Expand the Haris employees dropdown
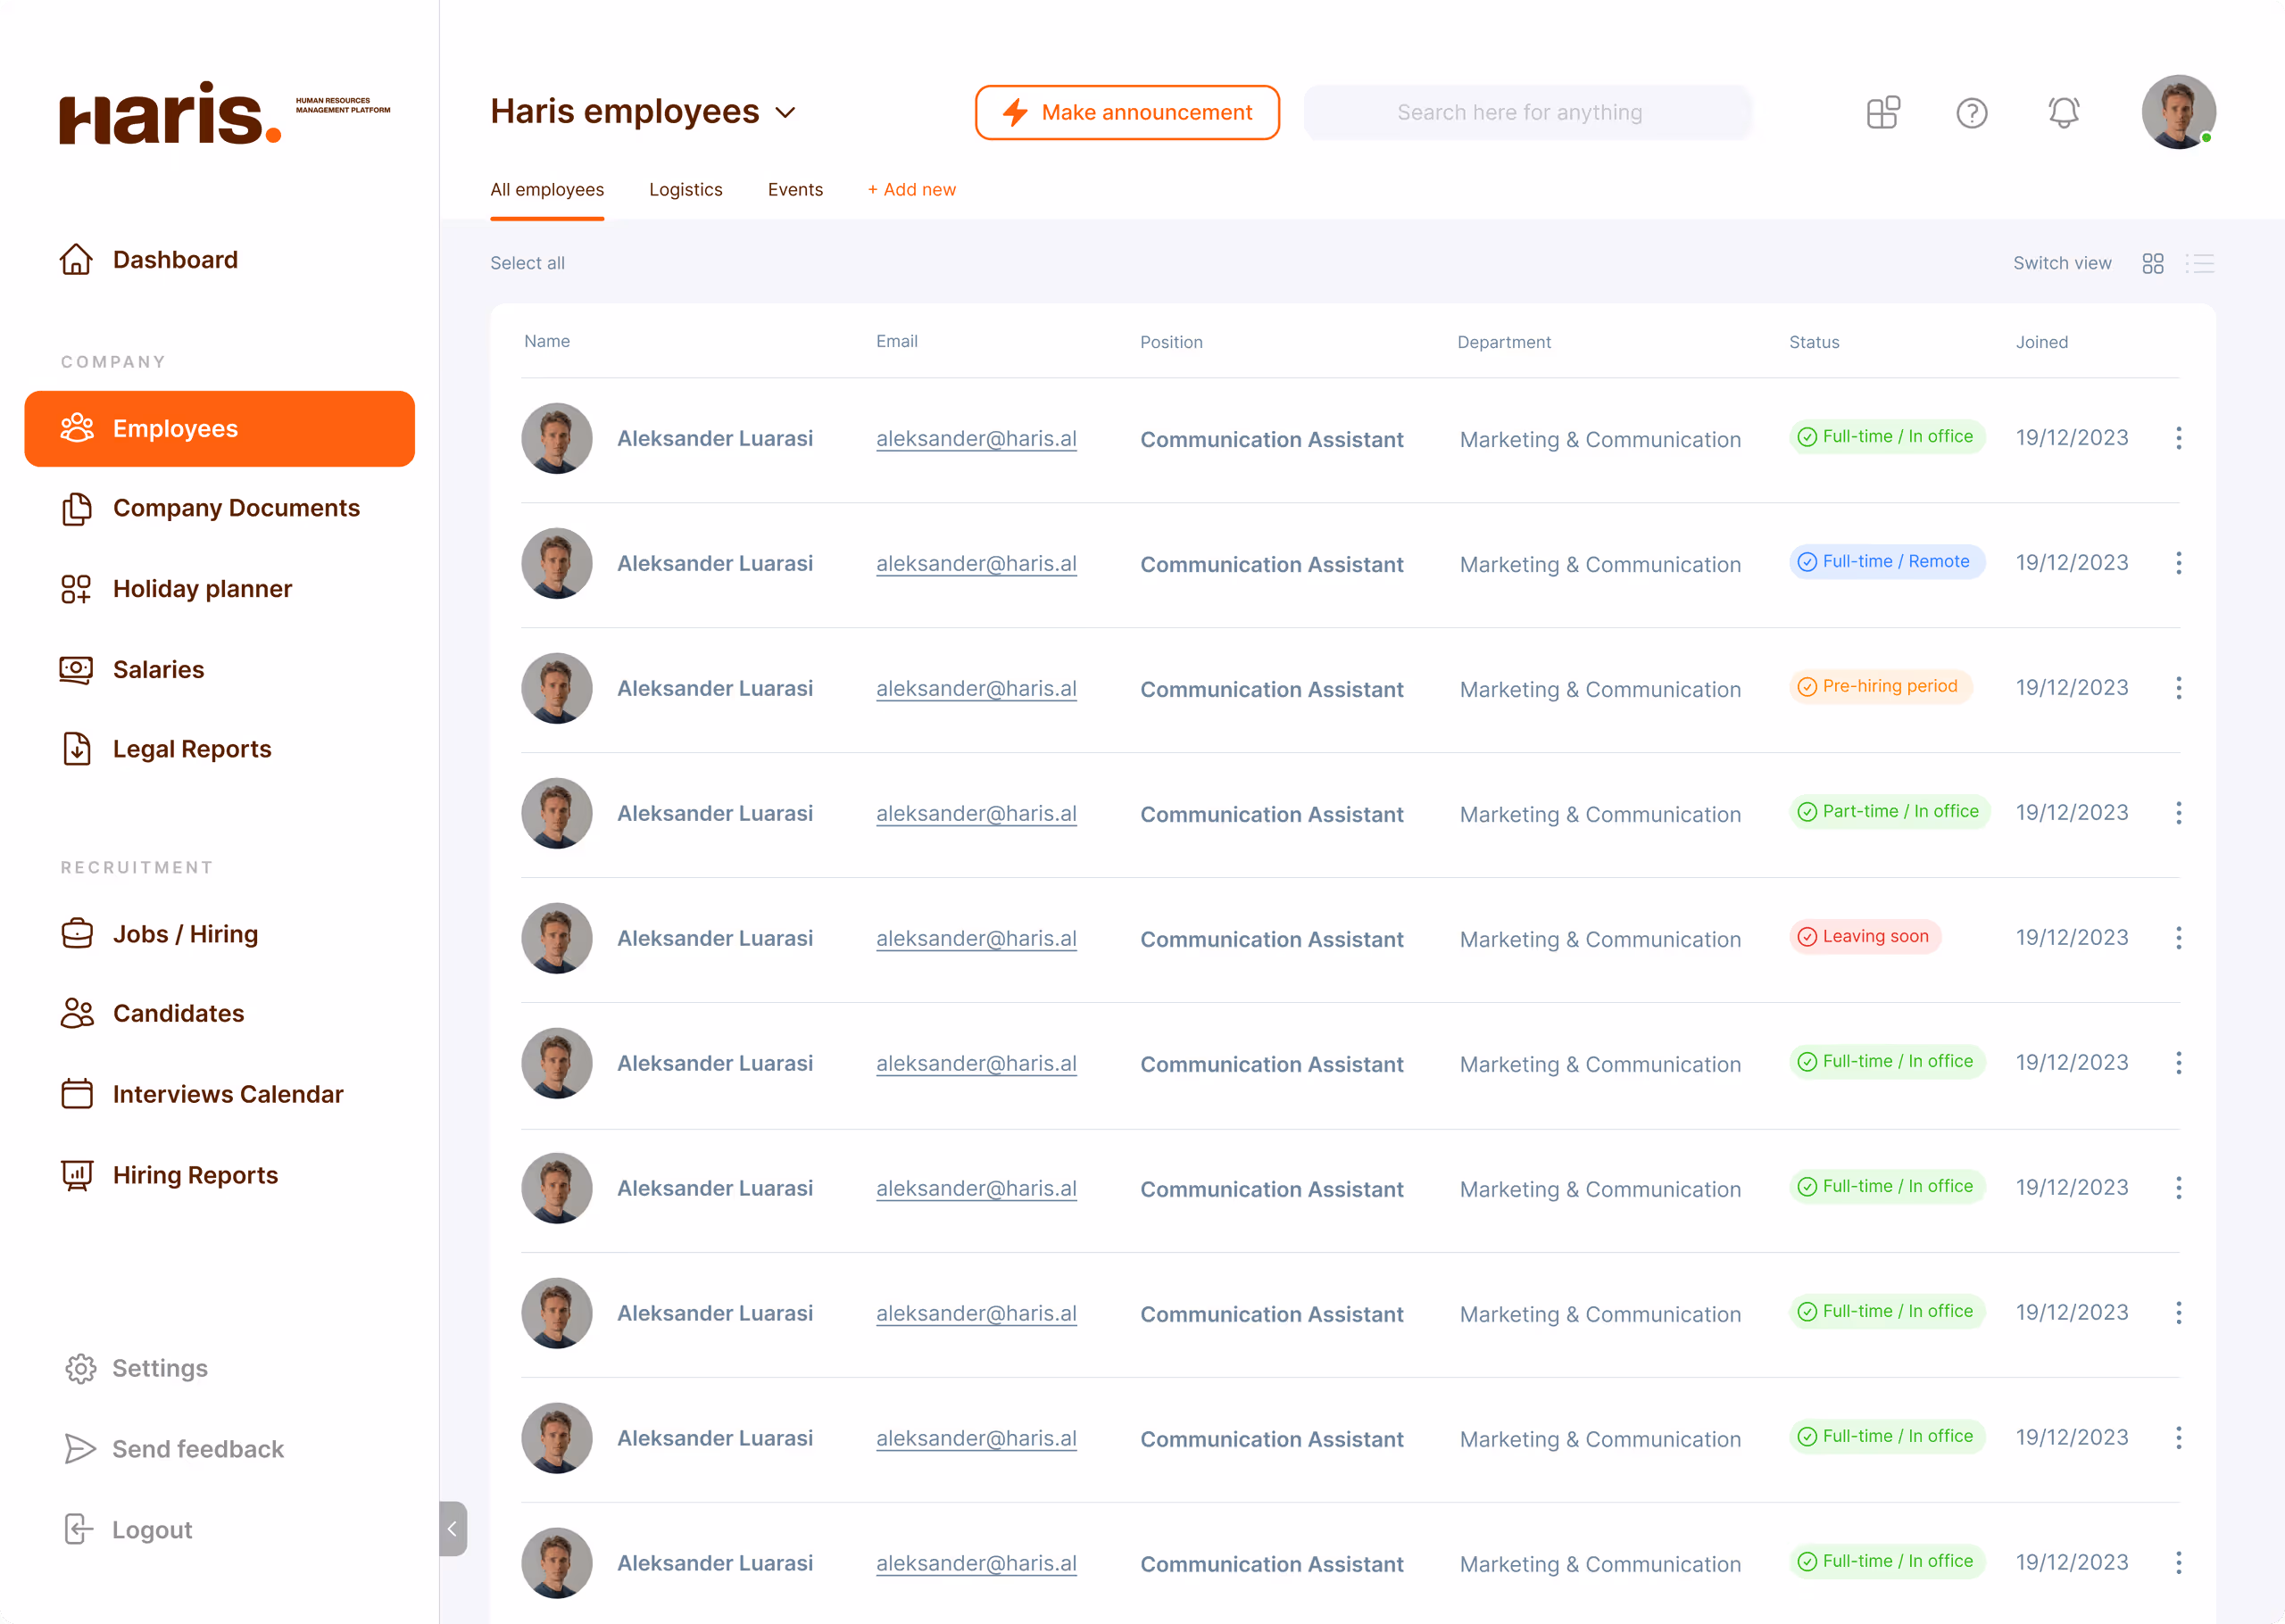 tap(785, 112)
